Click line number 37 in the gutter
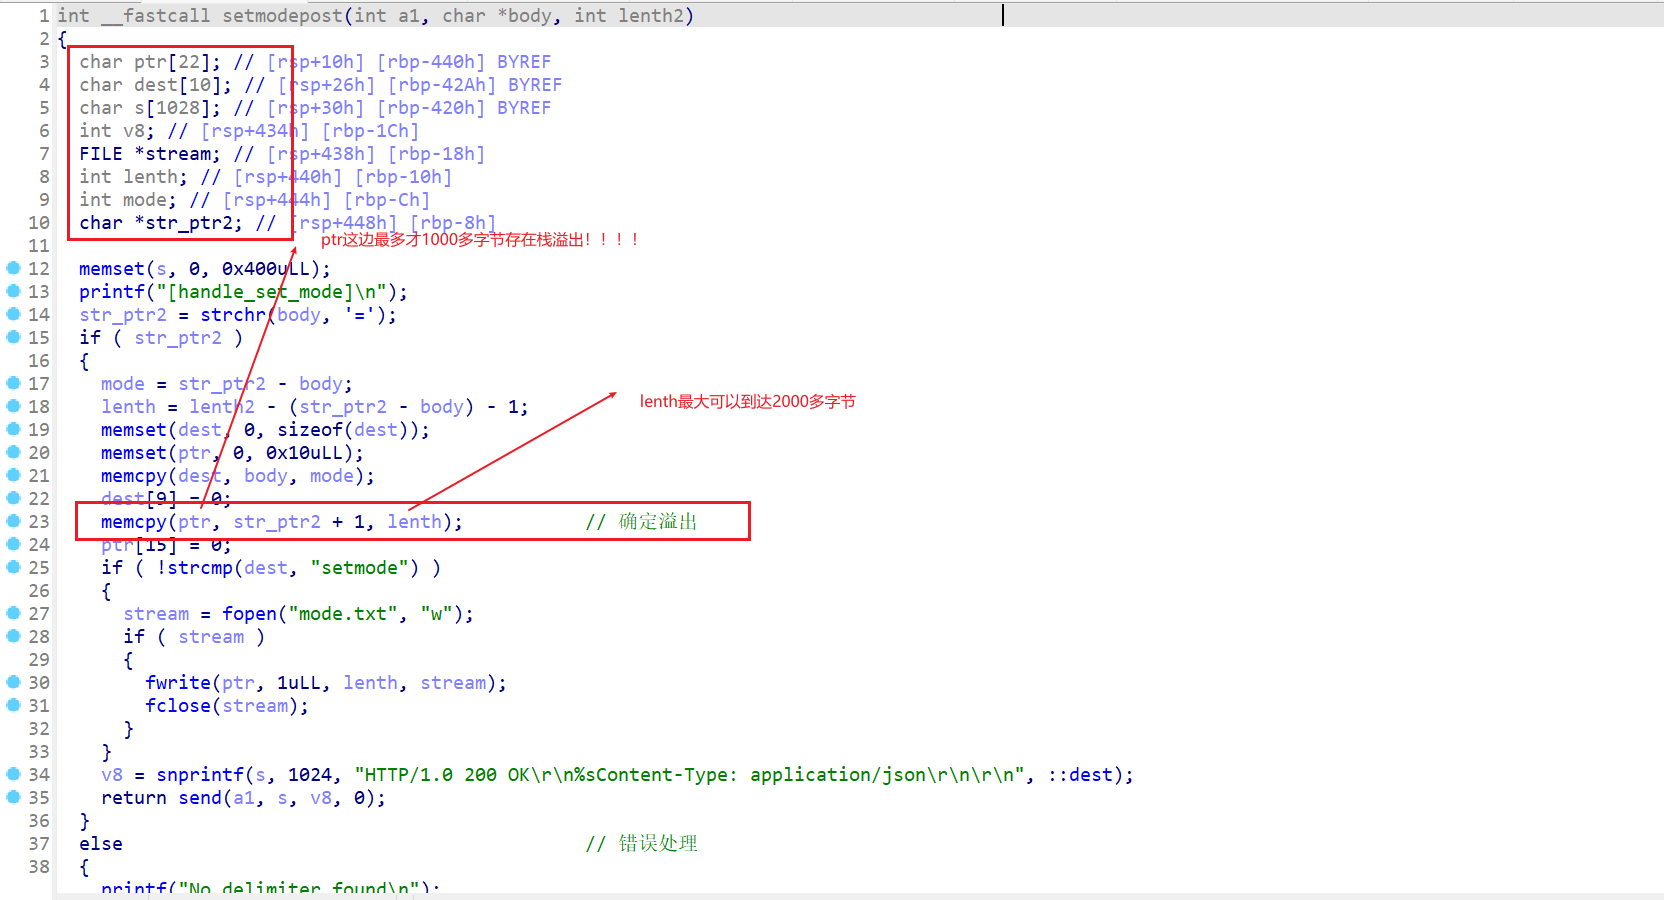Screen dimensions: 1664x900 click(39, 843)
